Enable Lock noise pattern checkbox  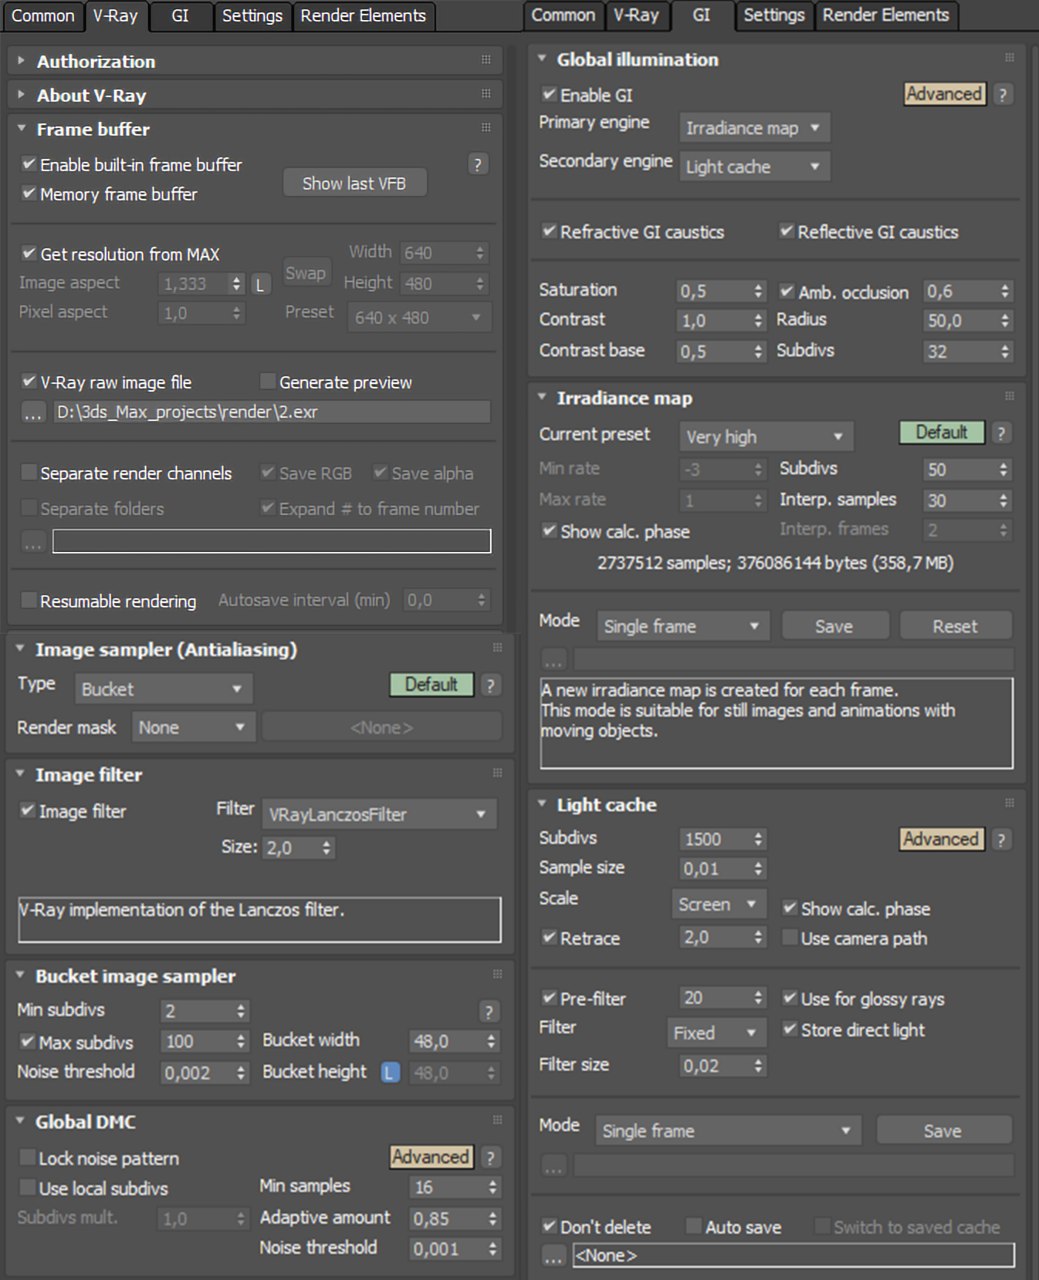click(28, 1157)
